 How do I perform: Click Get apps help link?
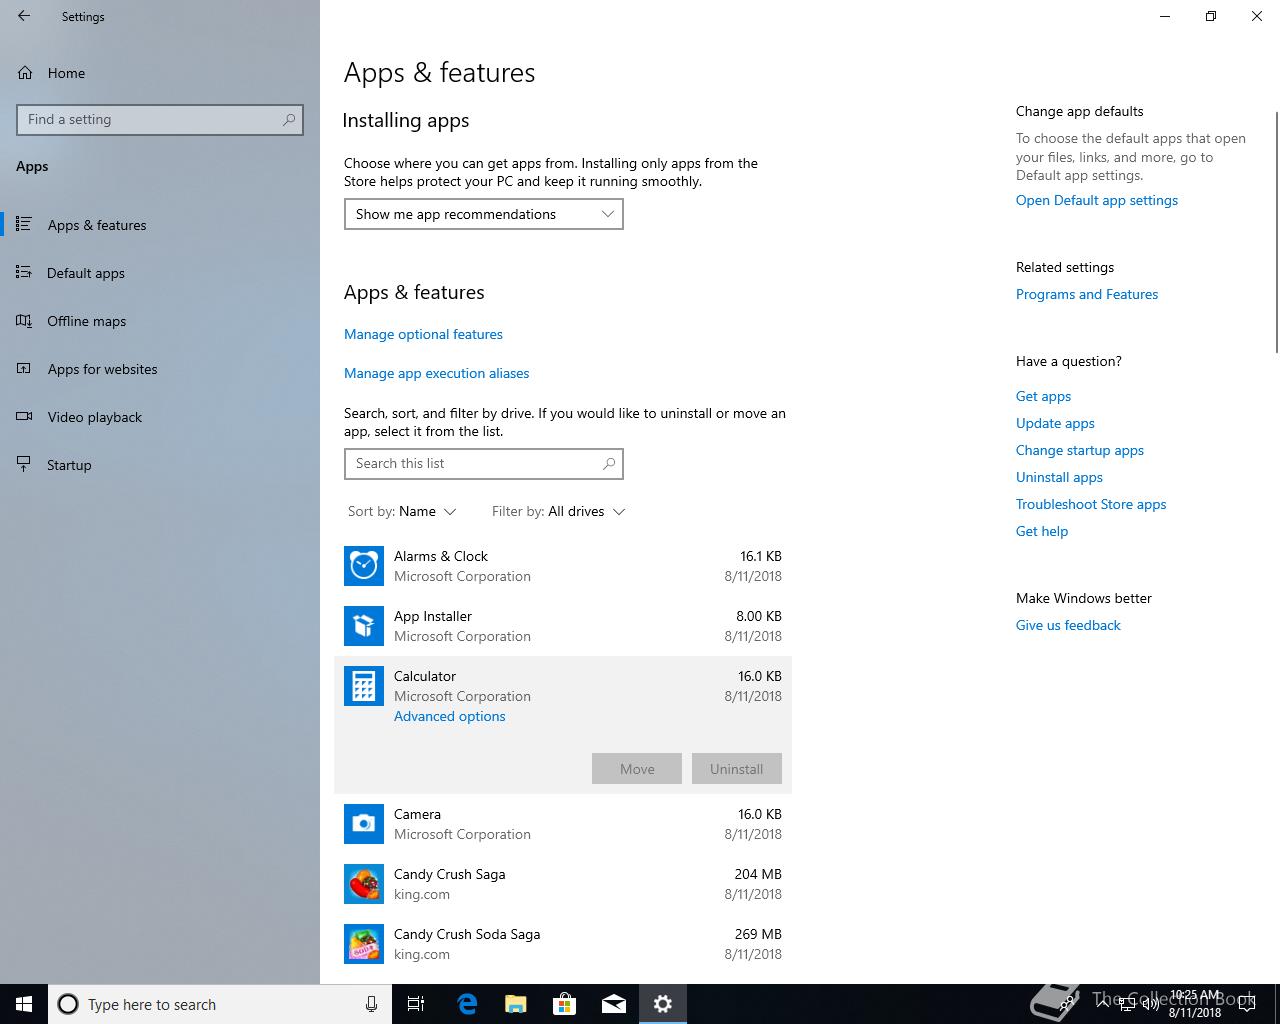[x=1043, y=396]
